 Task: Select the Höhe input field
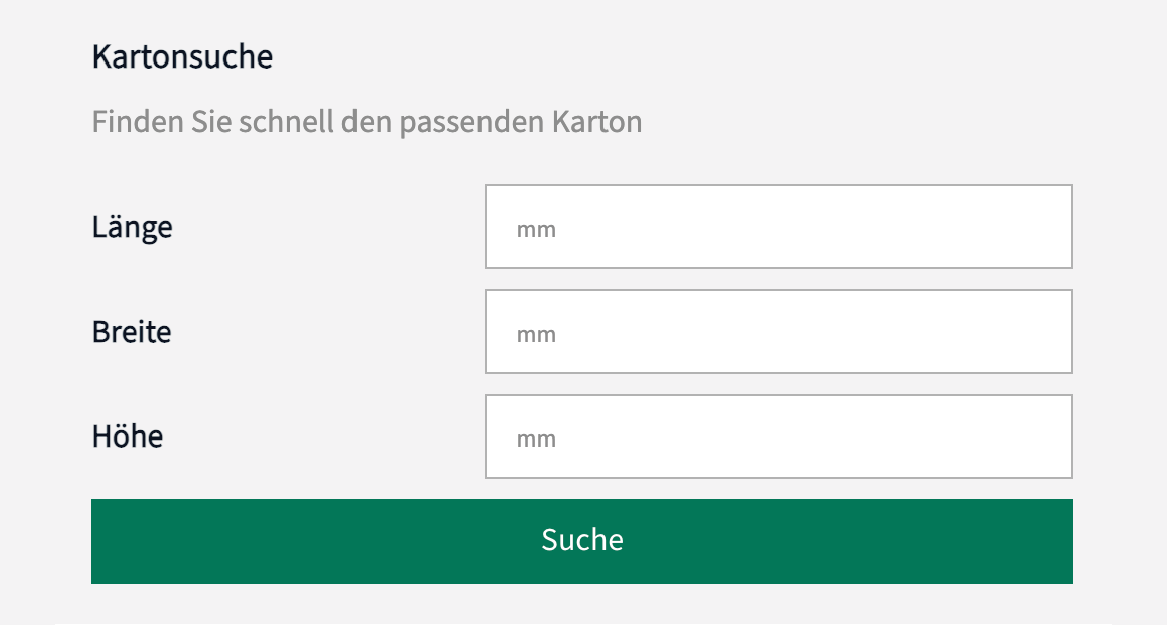coord(778,437)
